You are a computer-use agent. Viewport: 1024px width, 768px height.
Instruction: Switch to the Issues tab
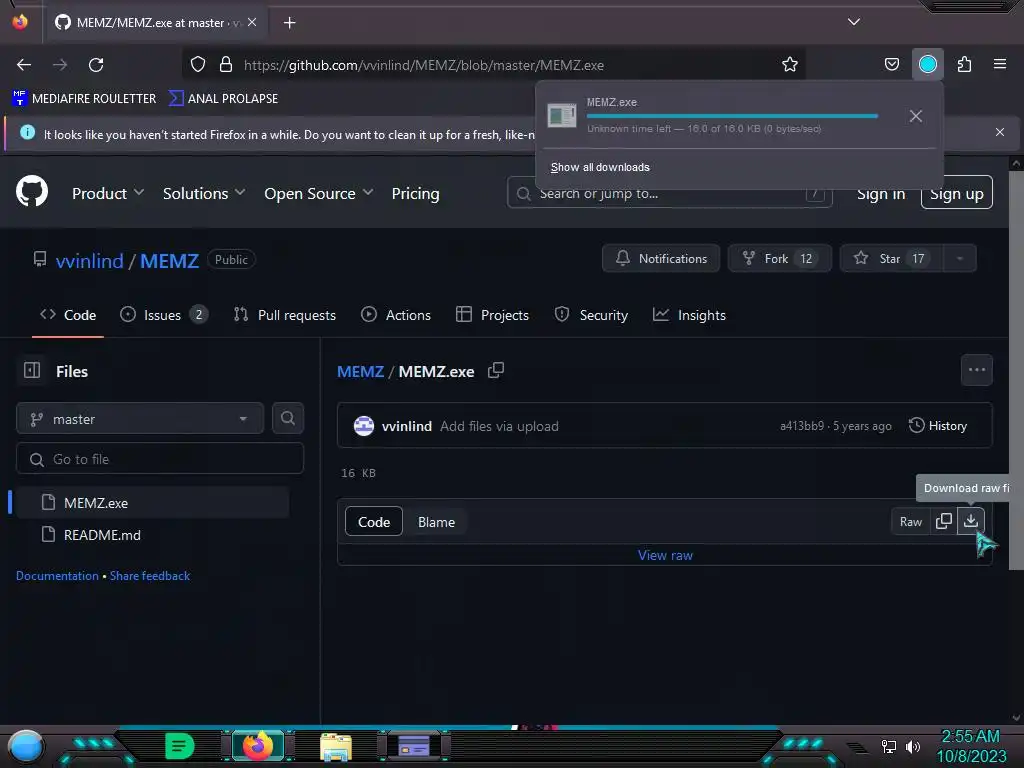pyautogui.click(x=164, y=315)
